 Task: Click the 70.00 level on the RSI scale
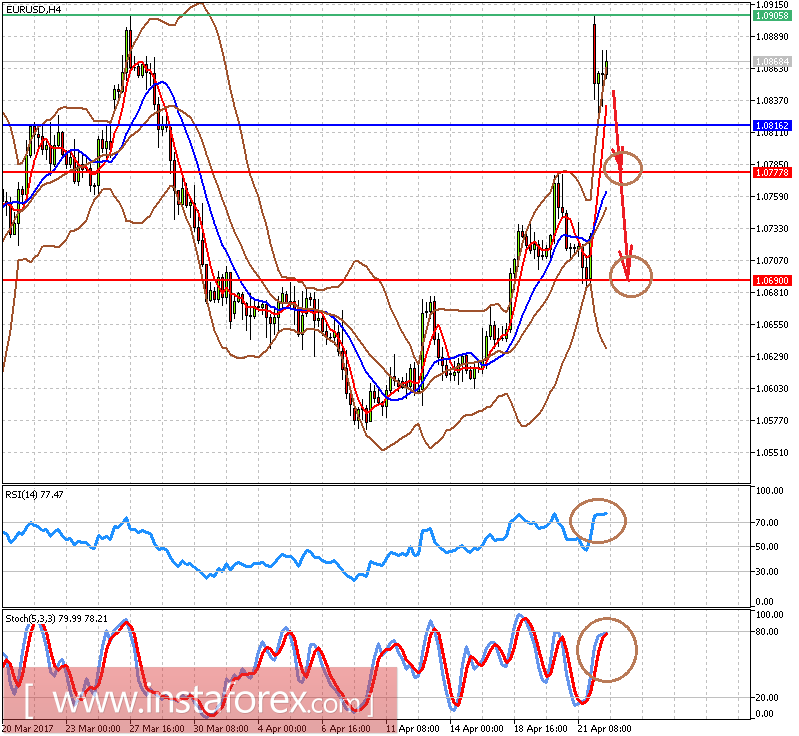[x=769, y=523]
